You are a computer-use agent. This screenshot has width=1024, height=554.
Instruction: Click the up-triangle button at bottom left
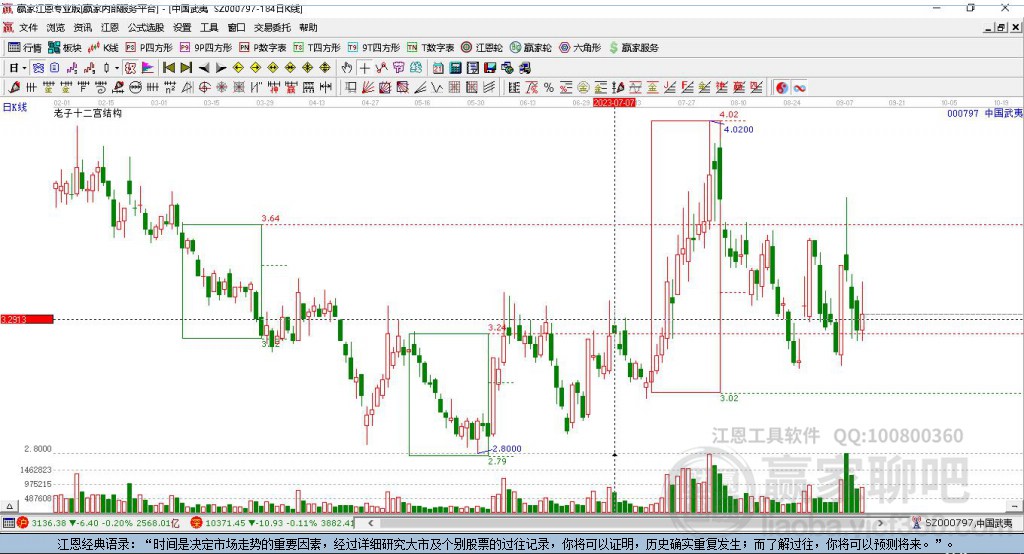(x=9, y=506)
